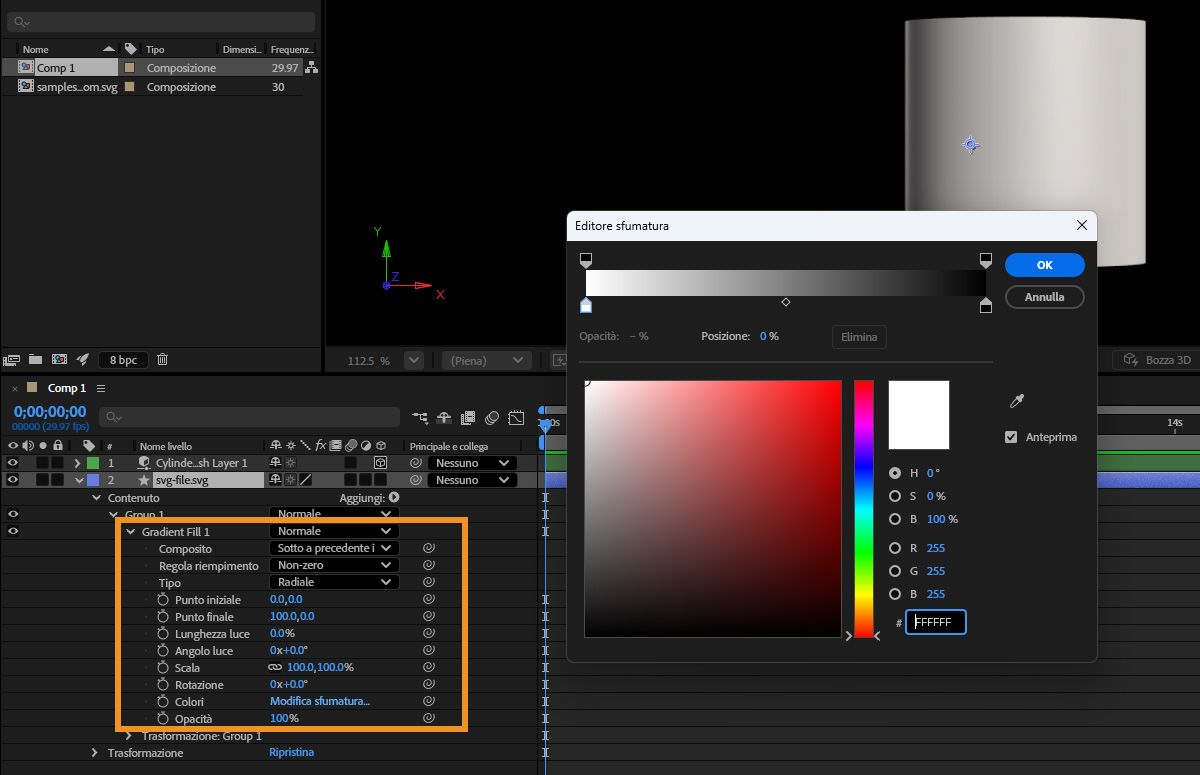Hide the svg-file.svg layer
The image size is (1200, 775).
coord(13,480)
